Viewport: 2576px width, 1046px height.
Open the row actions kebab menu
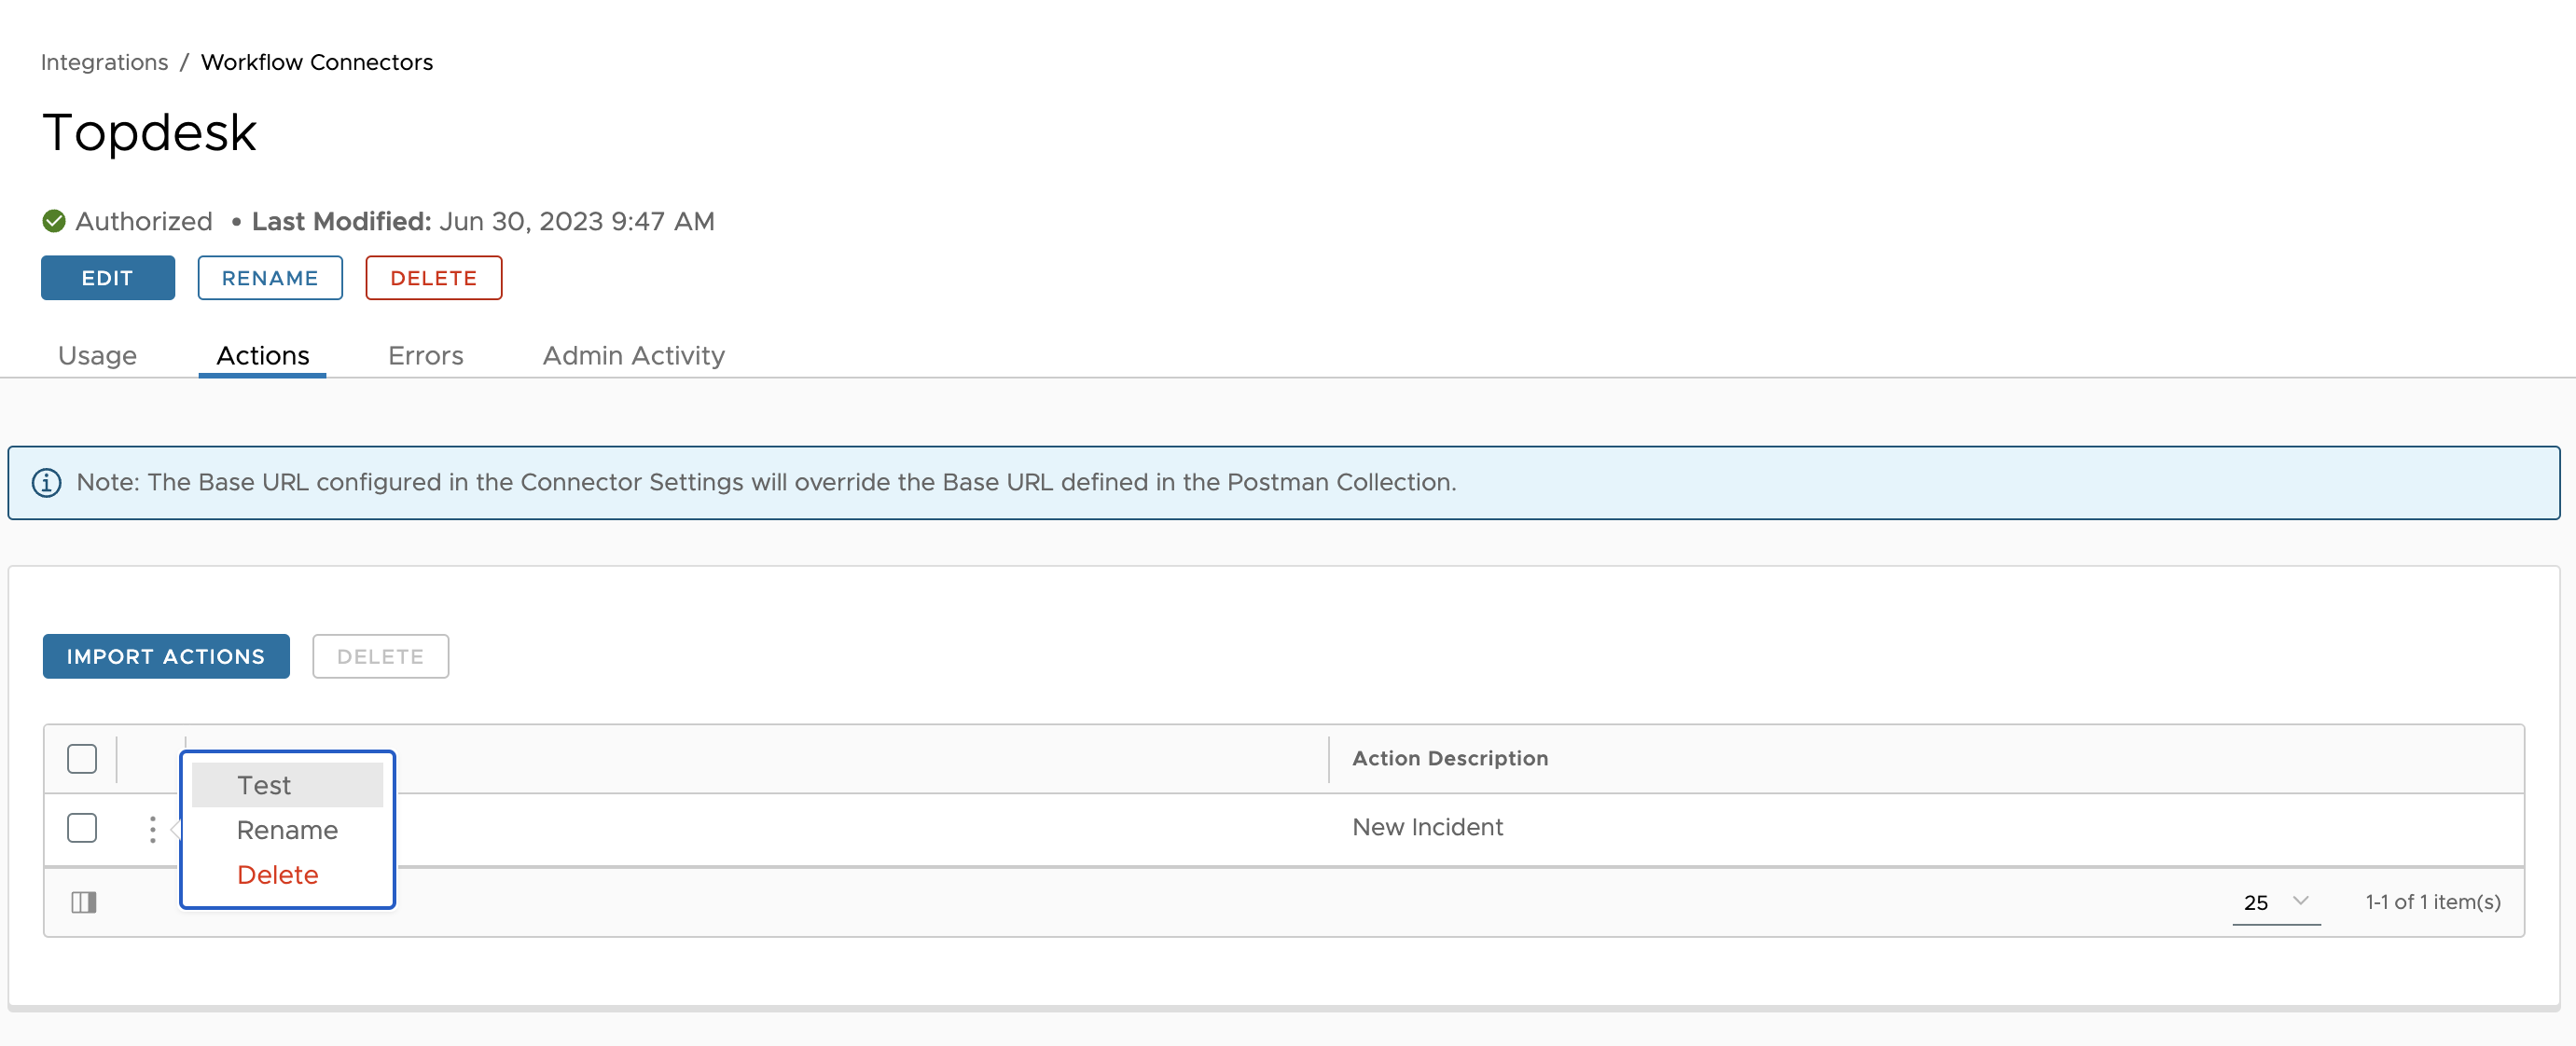click(x=151, y=828)
